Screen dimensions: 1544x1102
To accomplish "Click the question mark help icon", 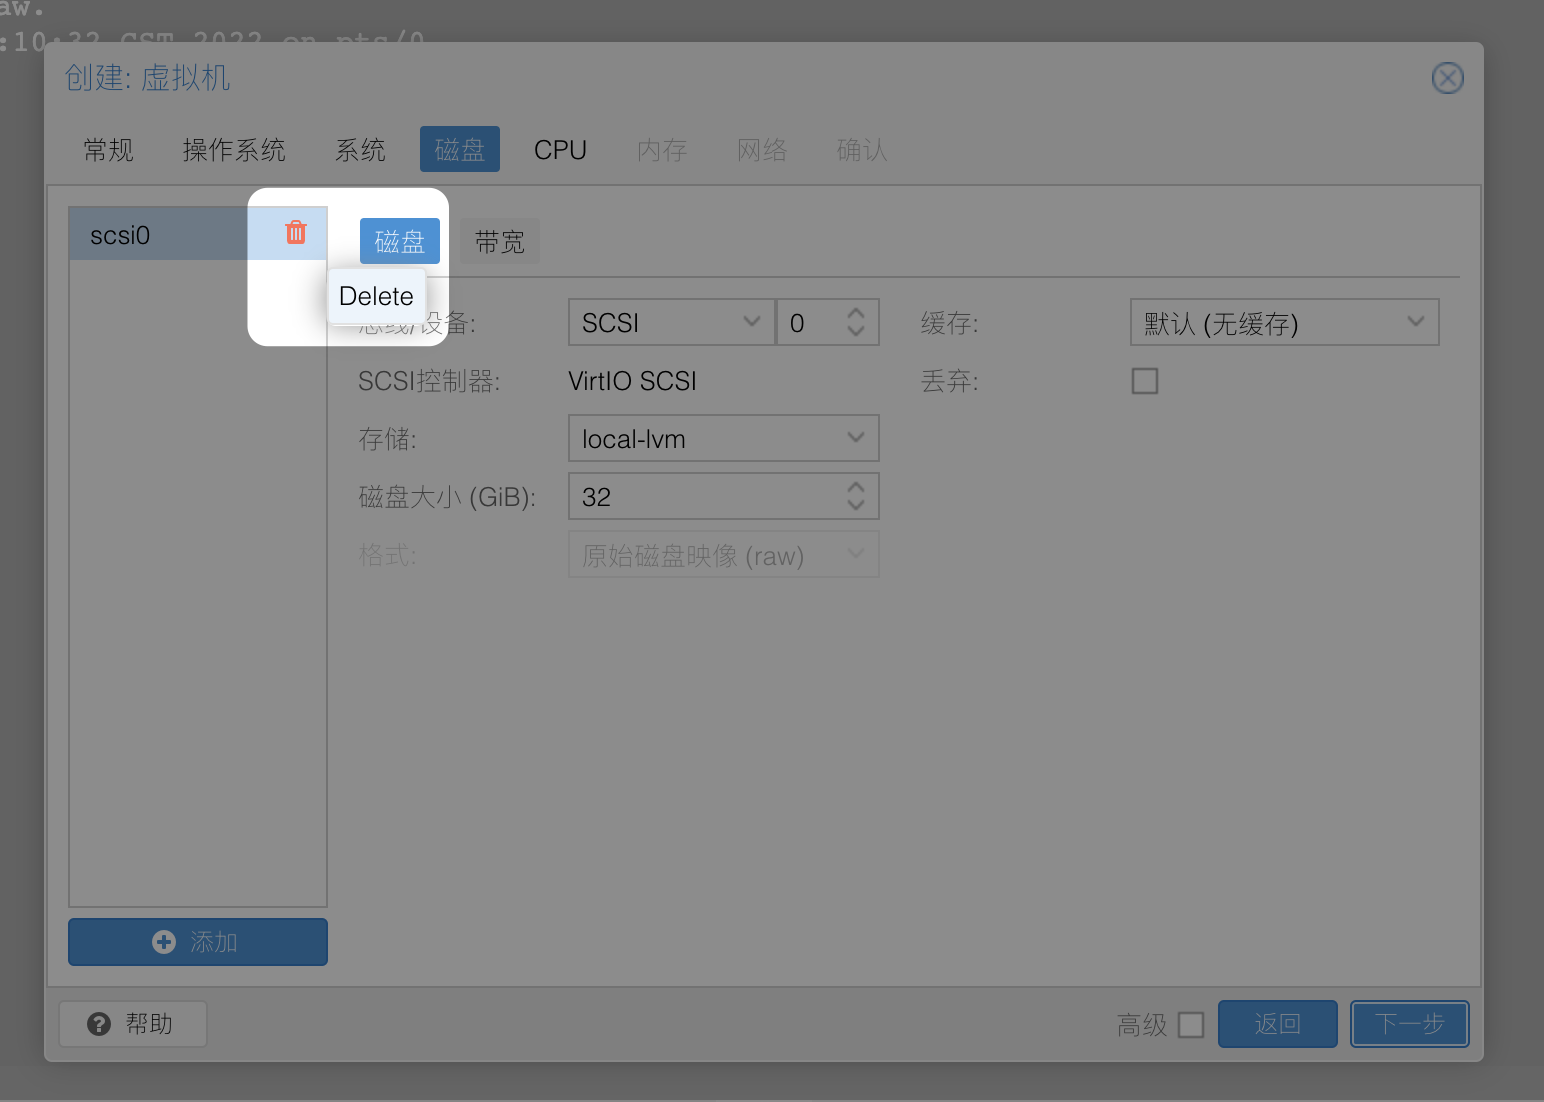I will [99, 1024].
